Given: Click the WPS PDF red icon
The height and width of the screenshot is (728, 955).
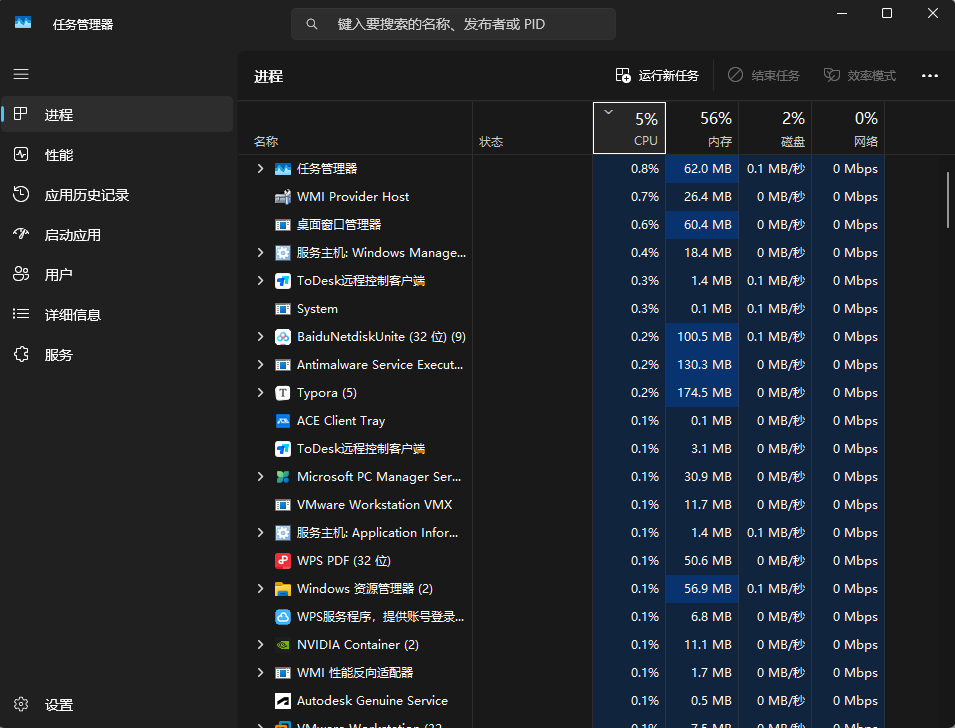Looking at the screenshot, I should click(283, 560).
